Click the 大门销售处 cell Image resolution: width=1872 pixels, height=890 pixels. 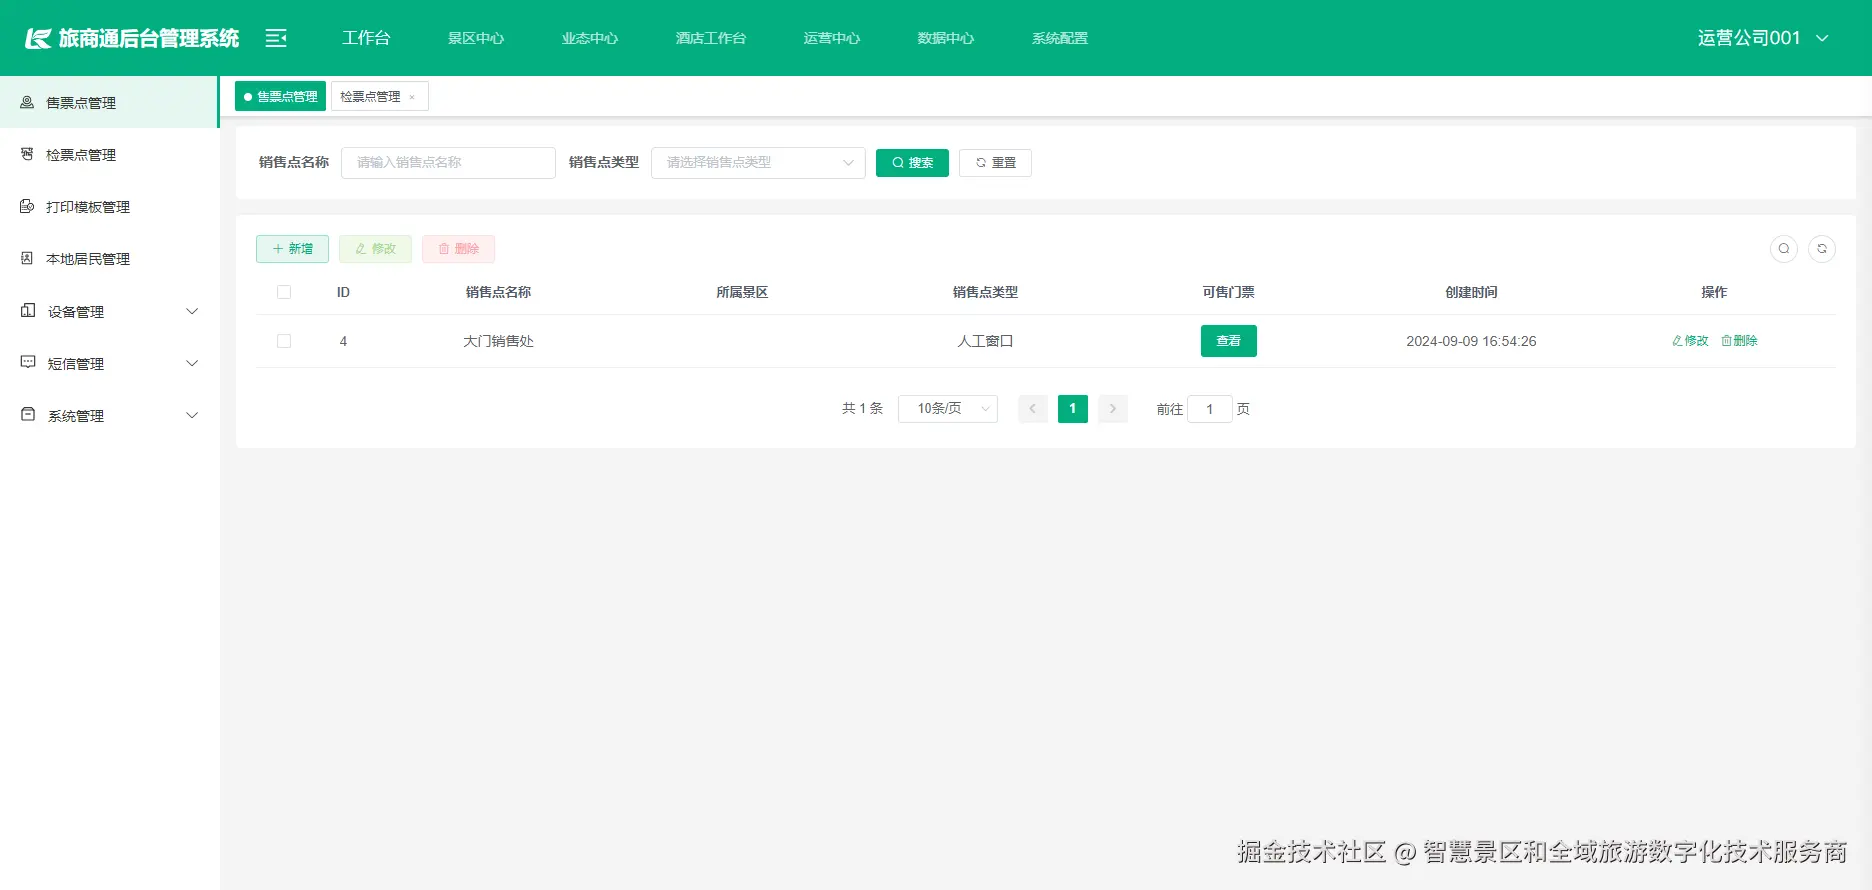tap(498, 341)
